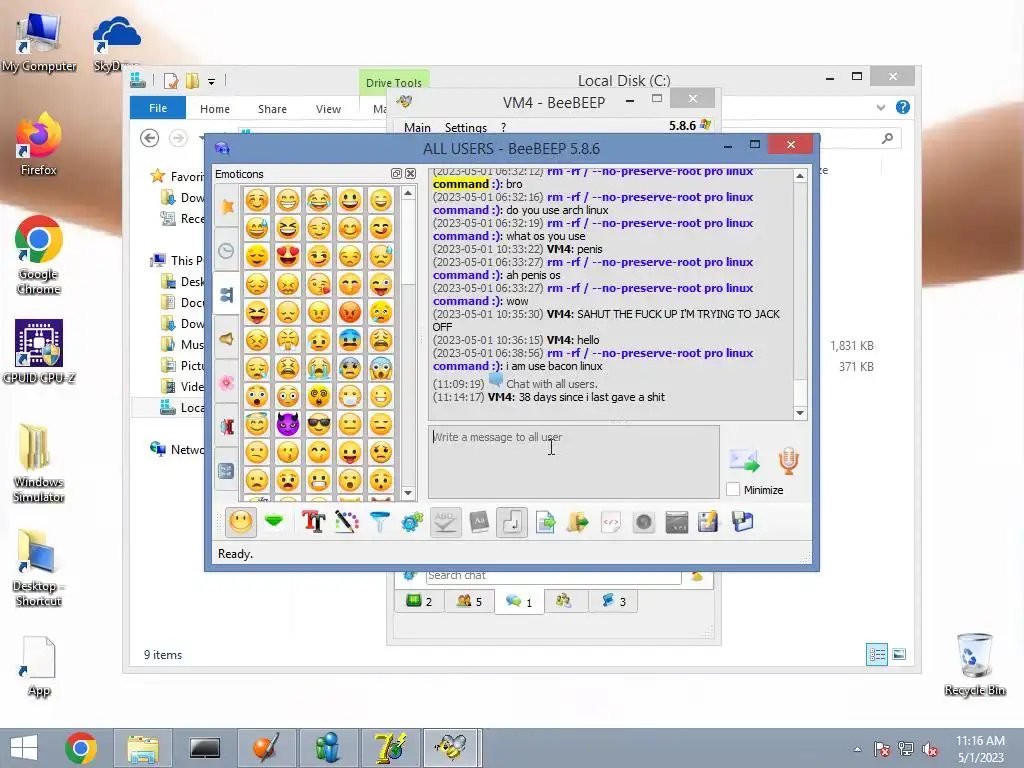Click the Search chat field

pyautogui.click(x=553, y=575)
